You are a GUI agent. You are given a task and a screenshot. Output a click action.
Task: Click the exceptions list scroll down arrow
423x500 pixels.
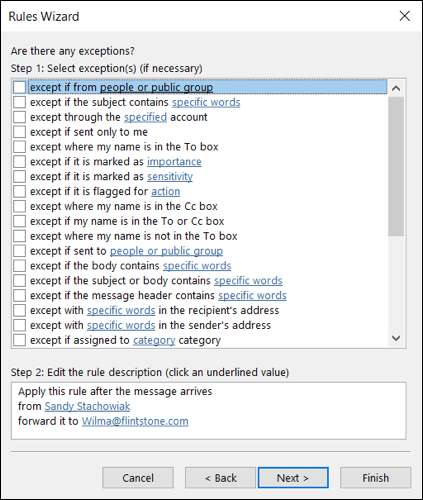[x=396, y=338]
